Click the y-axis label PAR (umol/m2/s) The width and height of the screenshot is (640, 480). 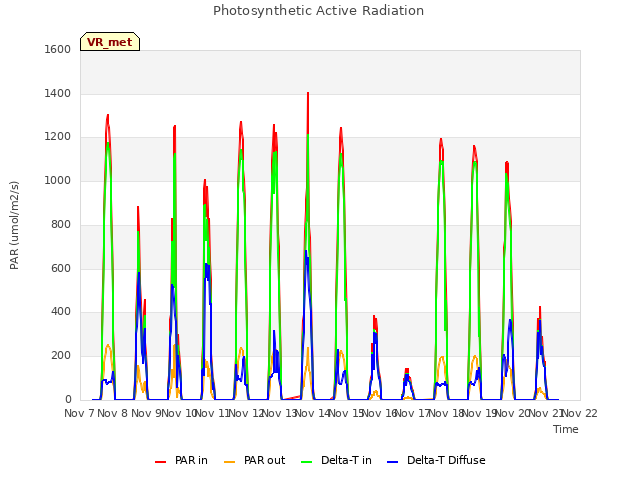14,225
